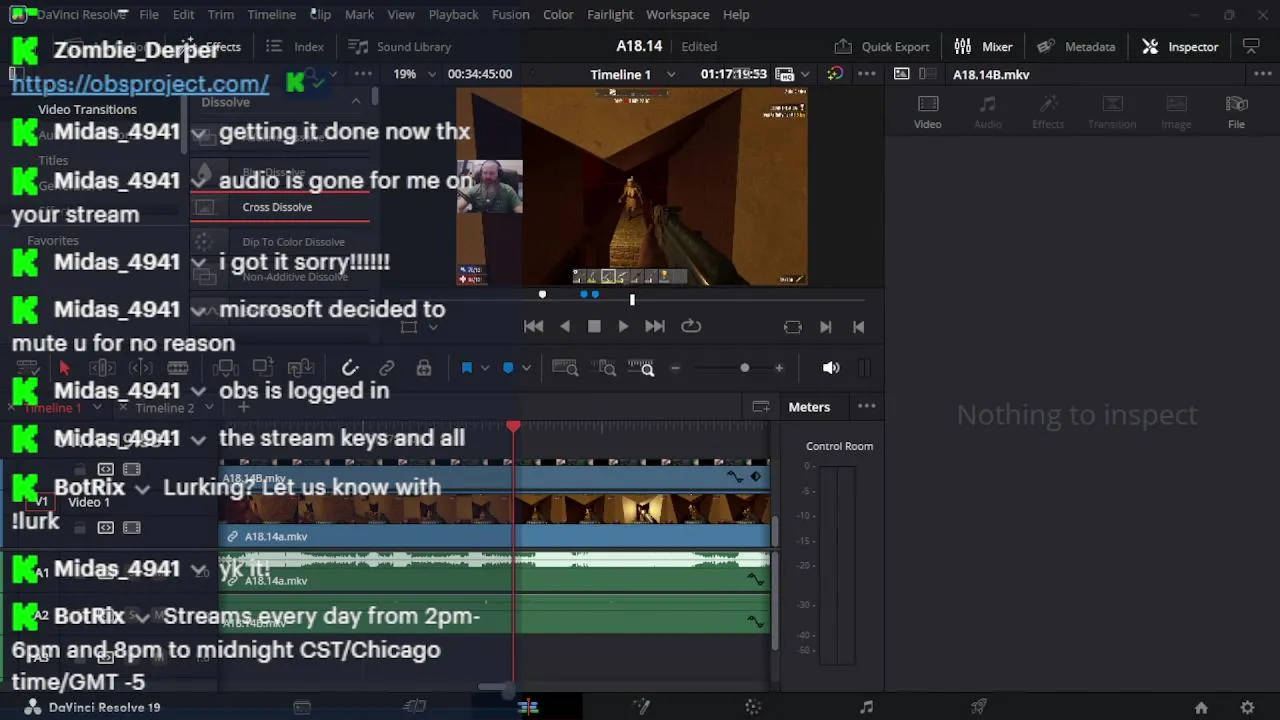
Task: Open the Cut page icon
Action: pos(414,707)
